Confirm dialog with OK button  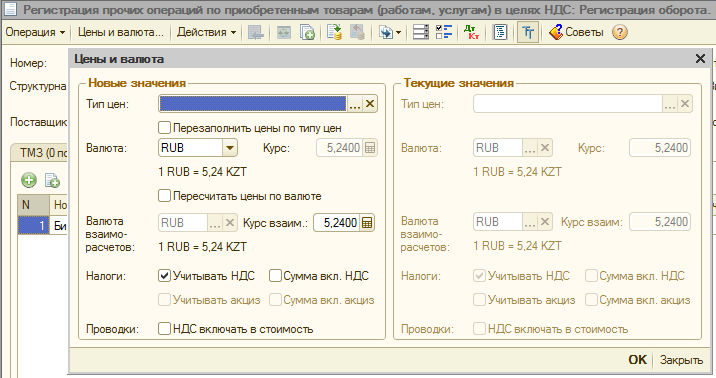click(637, 360)
